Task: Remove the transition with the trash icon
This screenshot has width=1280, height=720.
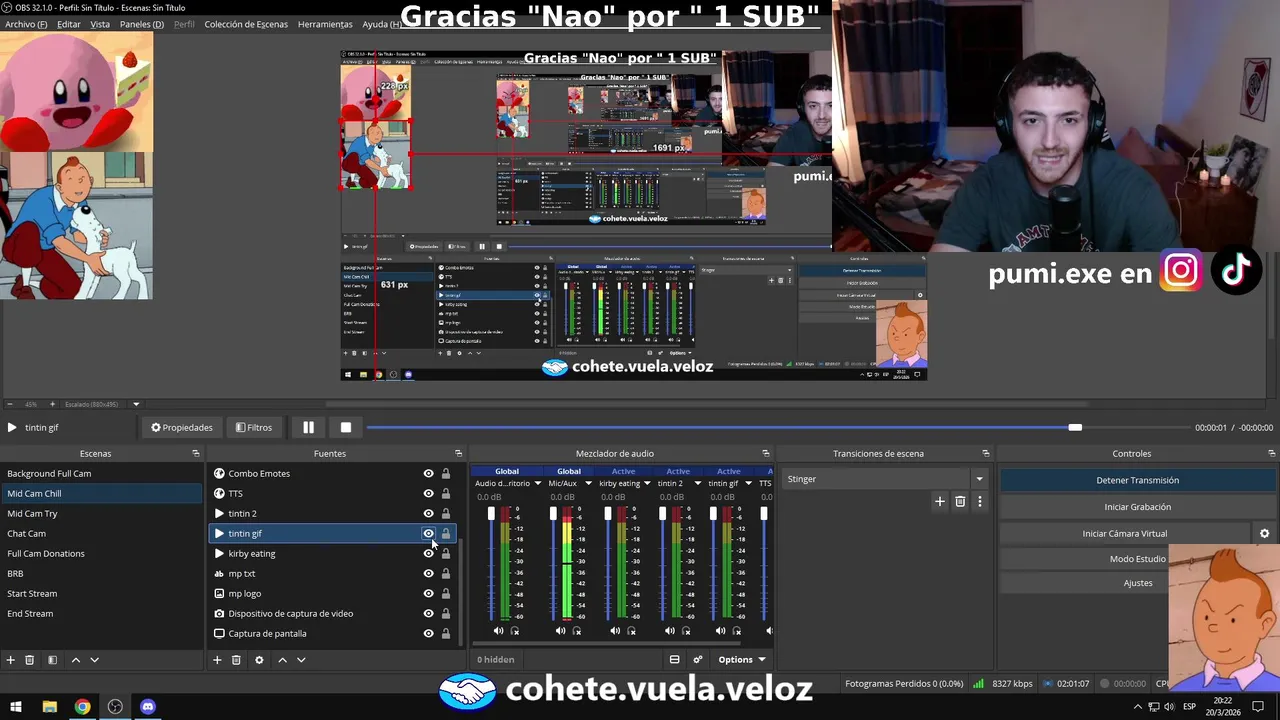Action: [x=960, y=502]
